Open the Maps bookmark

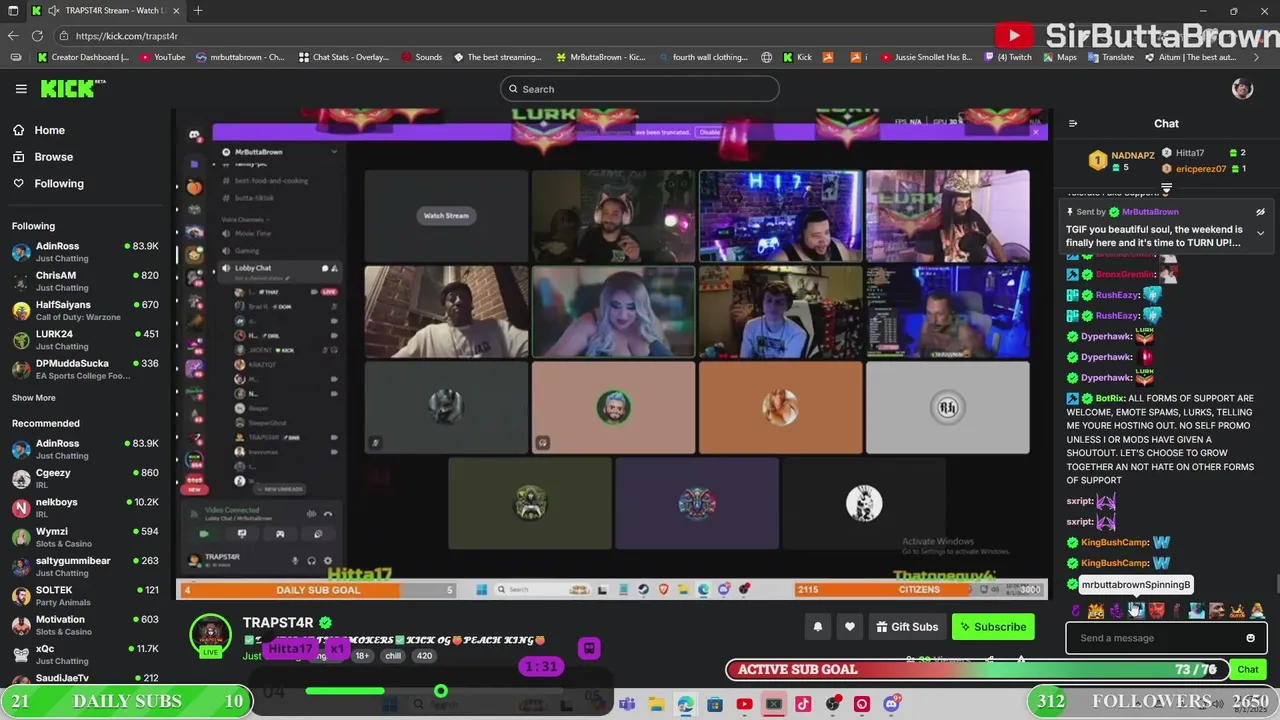pos(1060,57)
